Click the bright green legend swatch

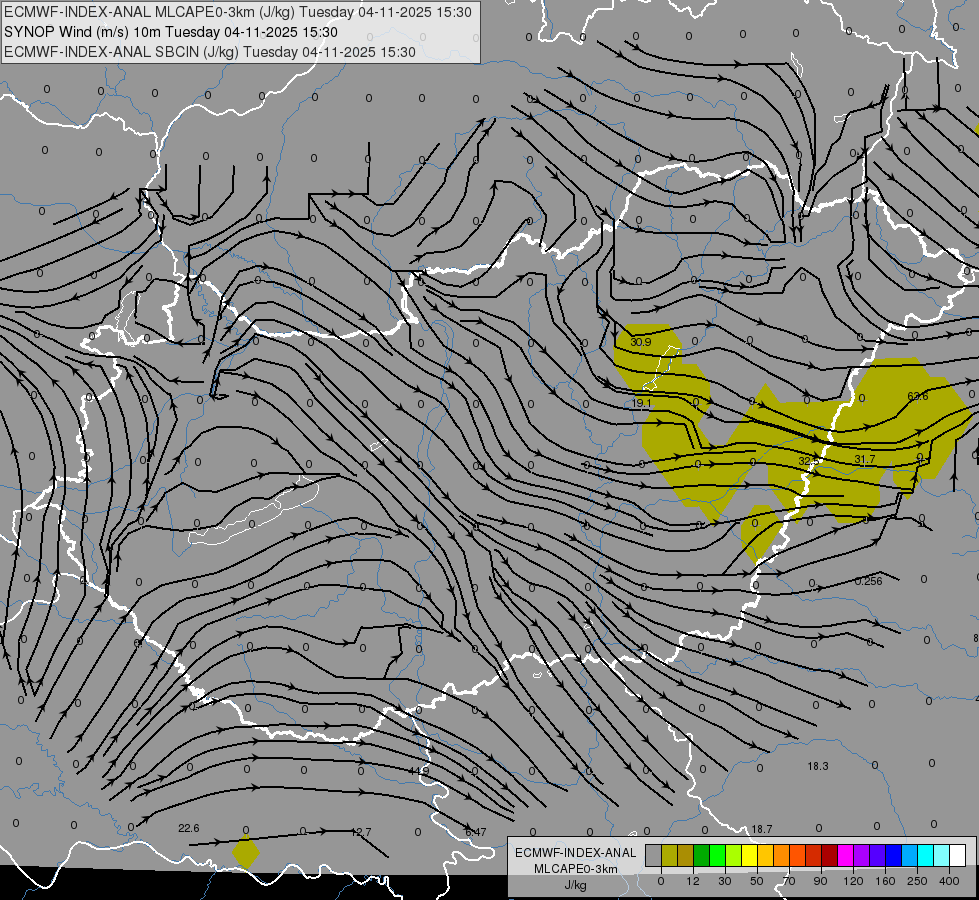[x=717, y=855]
